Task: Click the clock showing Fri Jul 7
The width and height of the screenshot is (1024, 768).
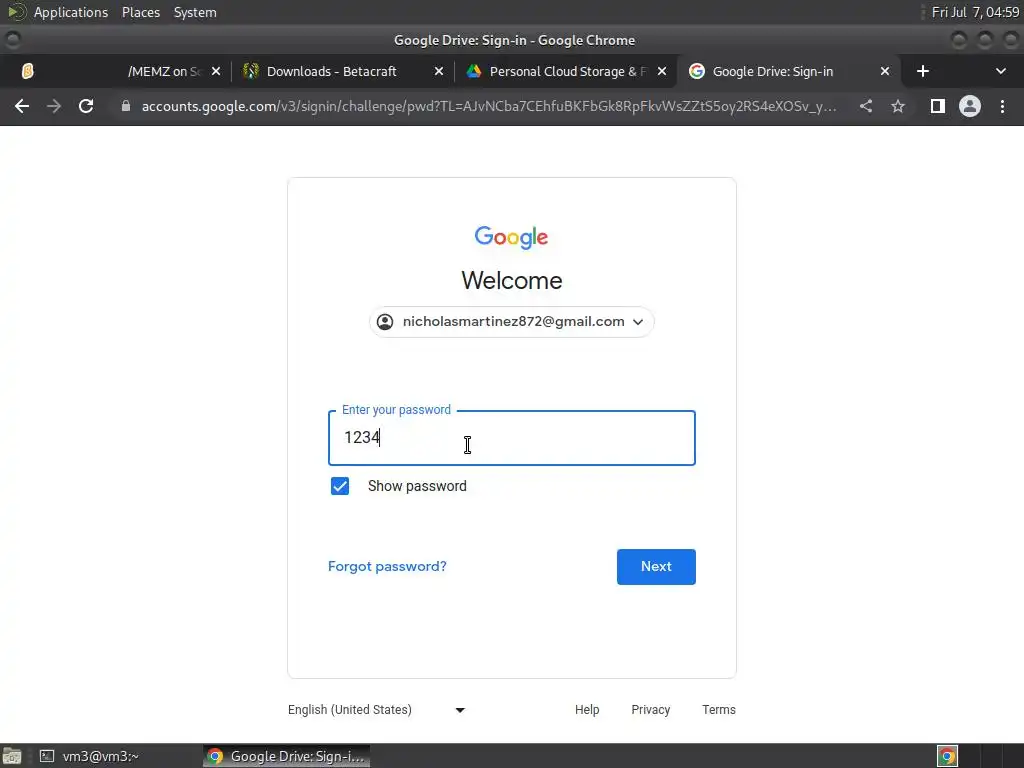Action: click(x=975, y=12)
